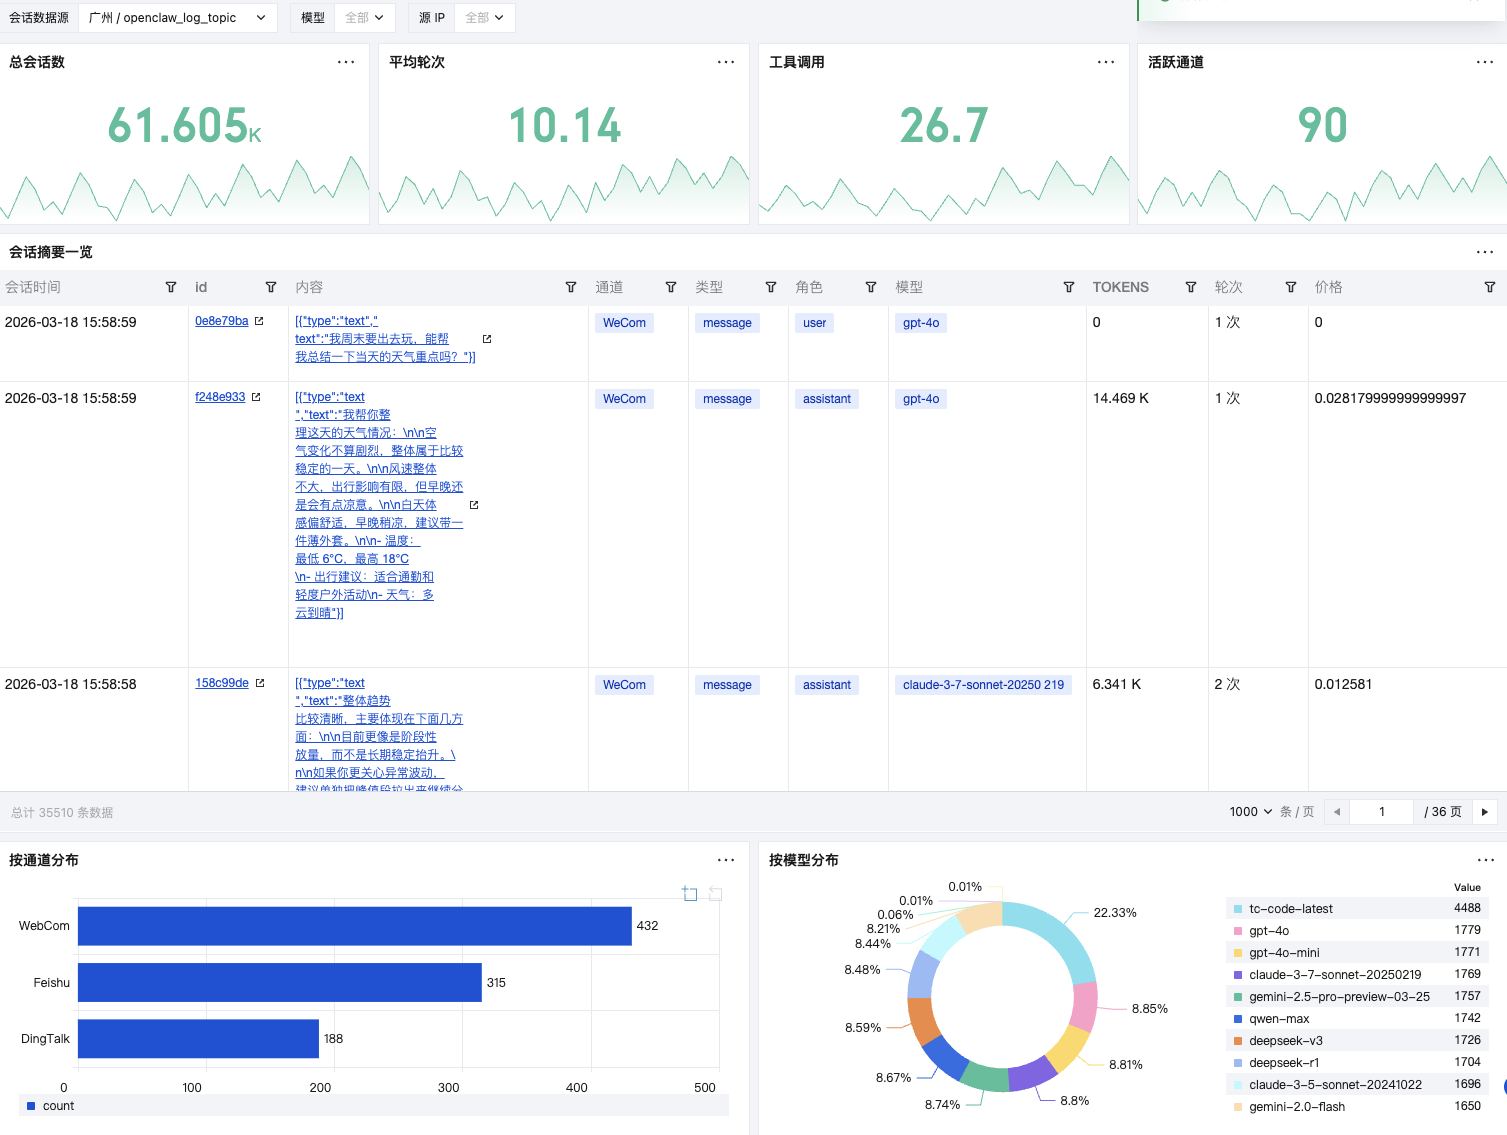This screenshot has width=1507, height=1135.
Task: Change the rows per page selector
Action: click(1251, 812)
